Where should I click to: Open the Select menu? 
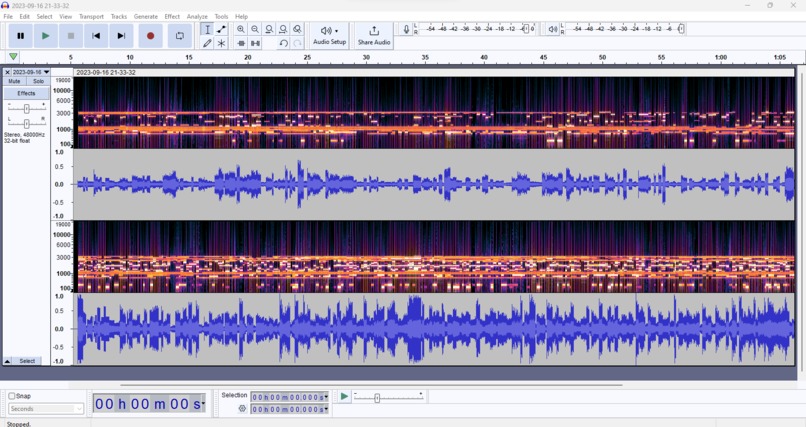pyautogui.click(x=45, y=16)
